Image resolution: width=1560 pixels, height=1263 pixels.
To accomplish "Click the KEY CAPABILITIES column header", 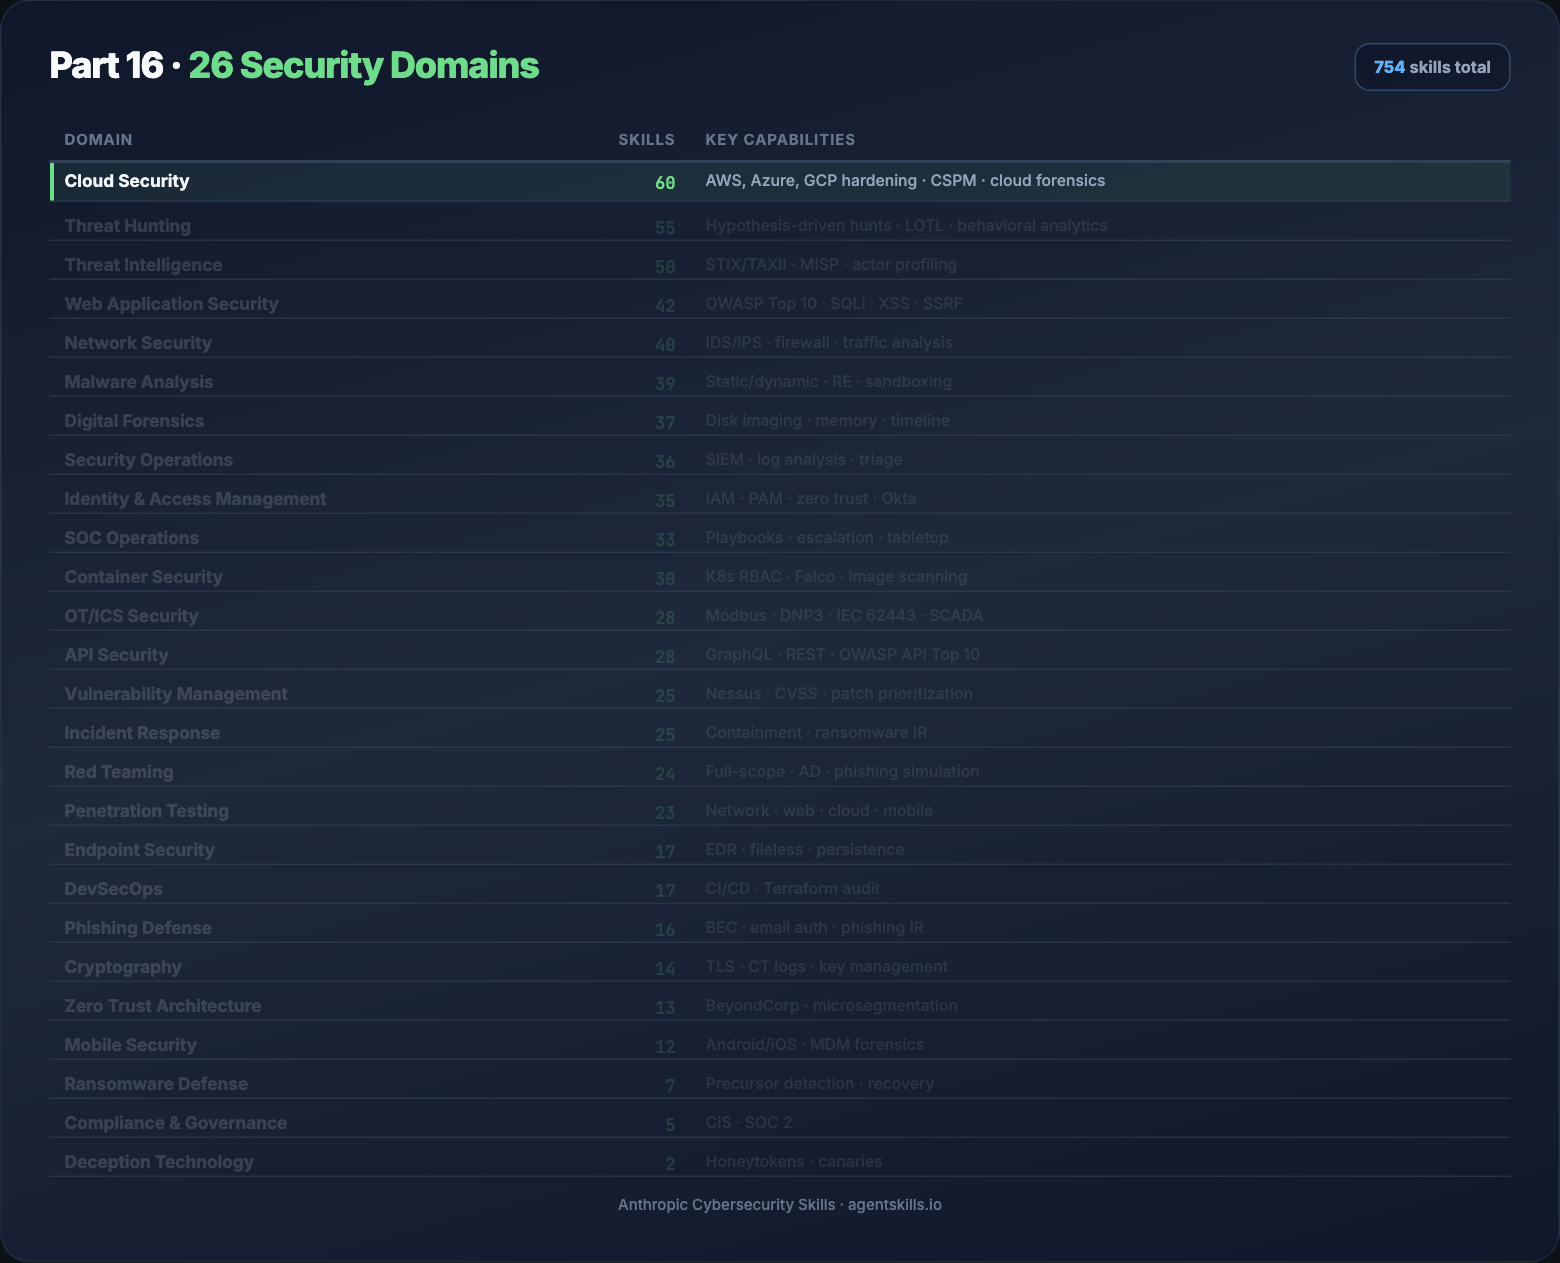I will 780,140.
